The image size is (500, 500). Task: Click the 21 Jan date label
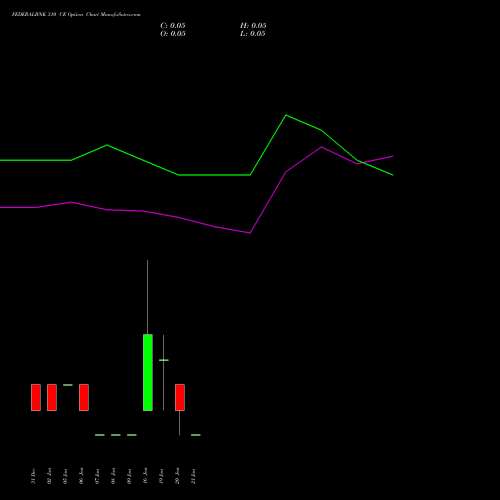click(193, 476)
